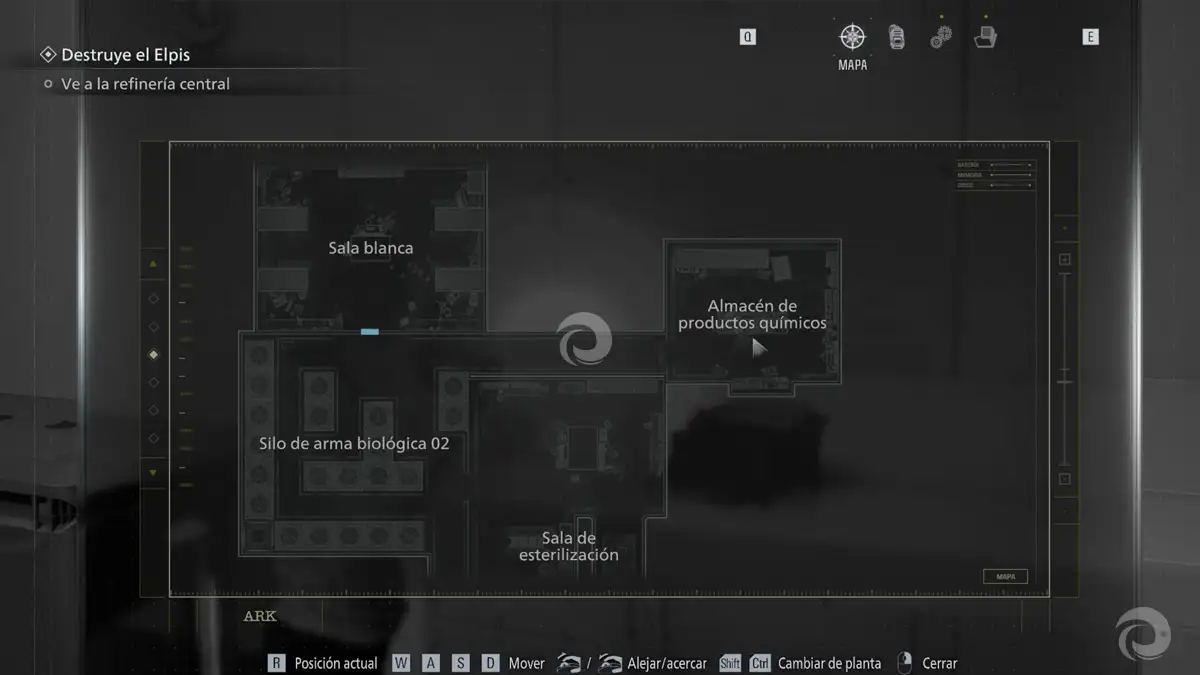Click the MAPA button in the map corner
Image resolution: width=1200 pixels, height=675 pixels.
(1005, 577)
